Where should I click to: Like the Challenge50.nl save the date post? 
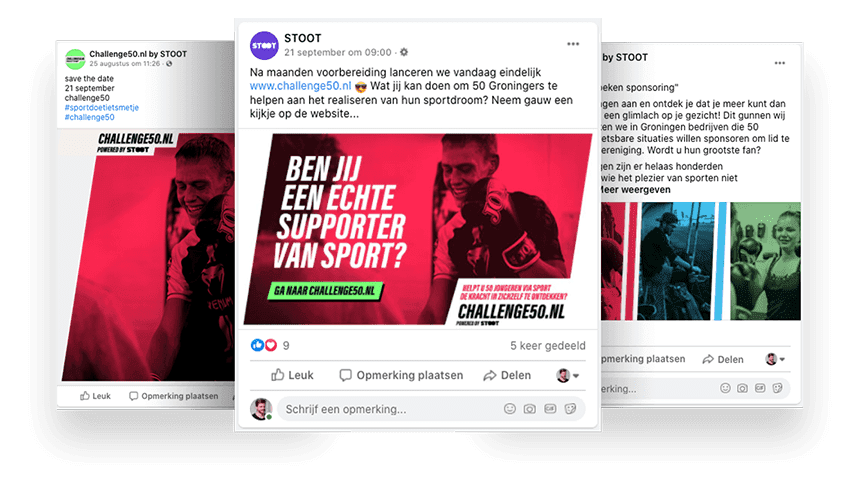point(95,396)
